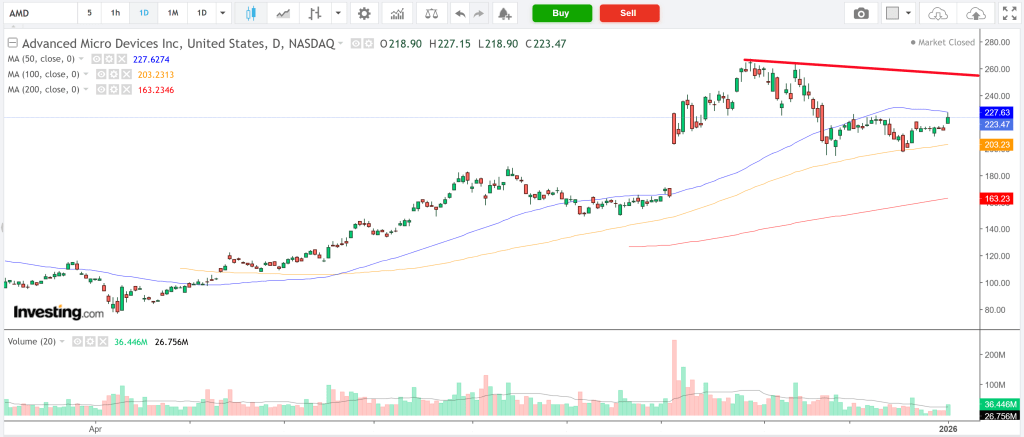
Task: Open chart settings gear in the toolbar
Action: (x=364, y=13)
